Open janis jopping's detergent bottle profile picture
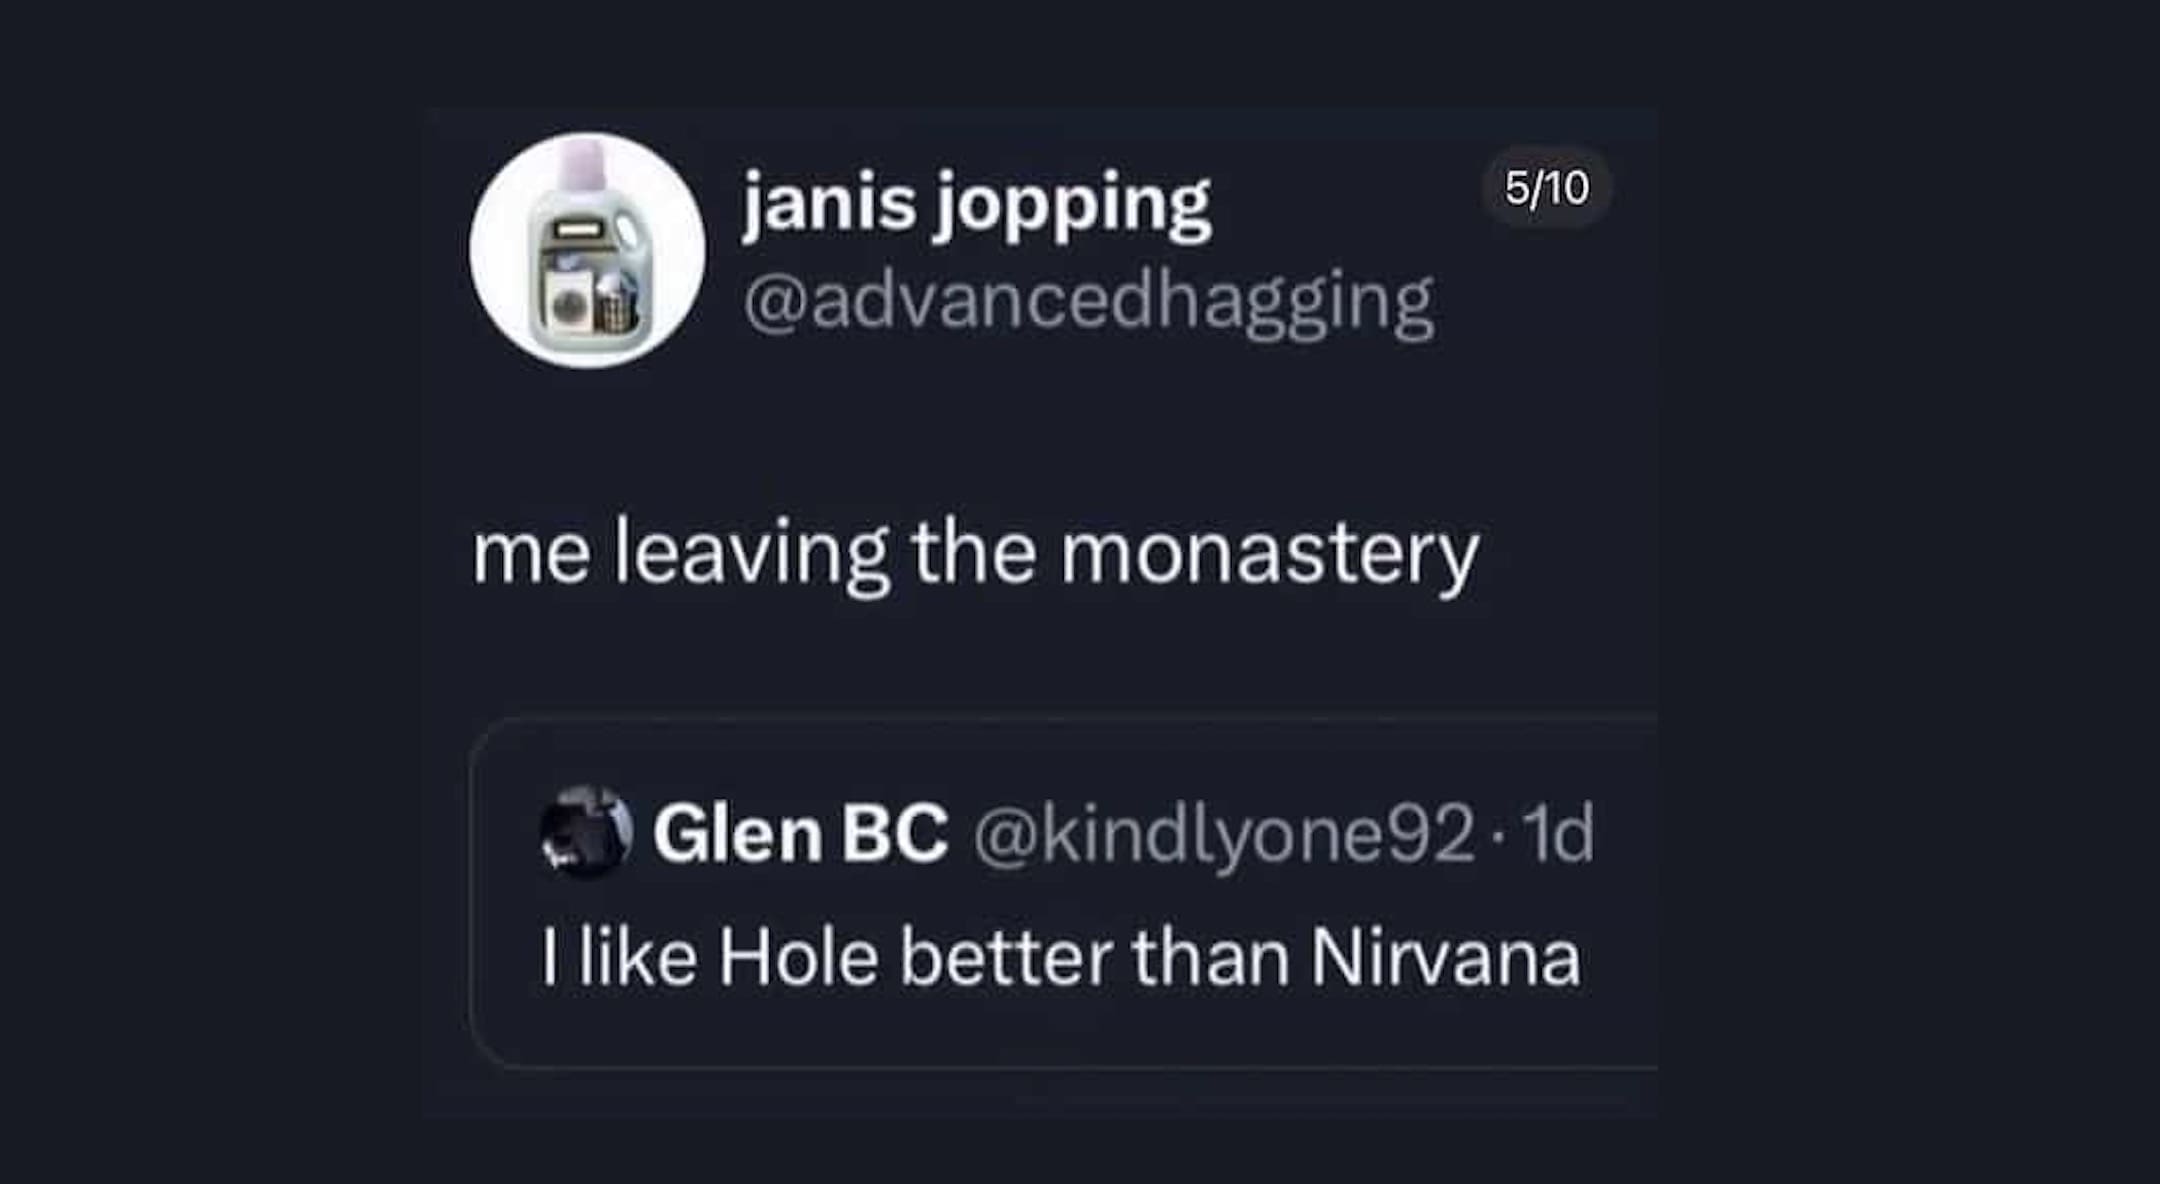The image size is (2160, 1184). point(587,250)
